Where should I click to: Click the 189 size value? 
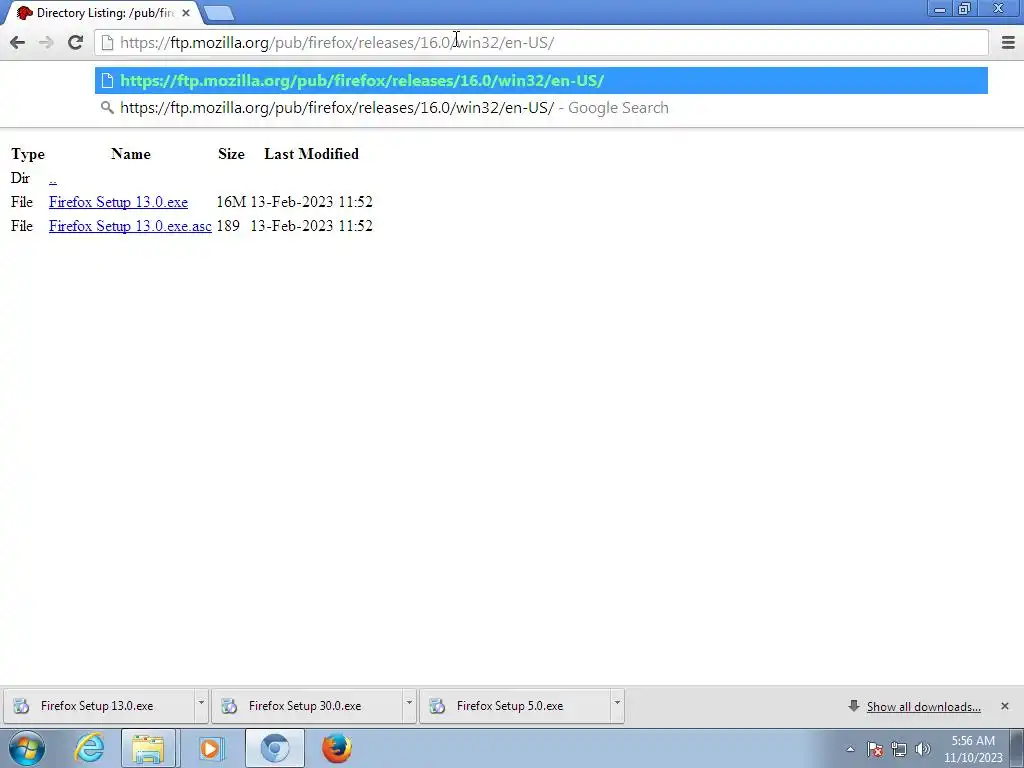pos(228,226)
